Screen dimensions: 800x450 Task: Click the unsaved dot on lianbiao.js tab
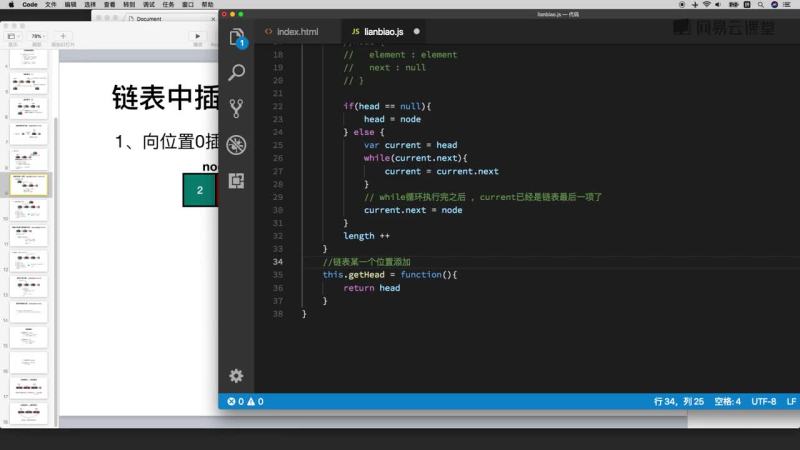(x=416, y=32)
